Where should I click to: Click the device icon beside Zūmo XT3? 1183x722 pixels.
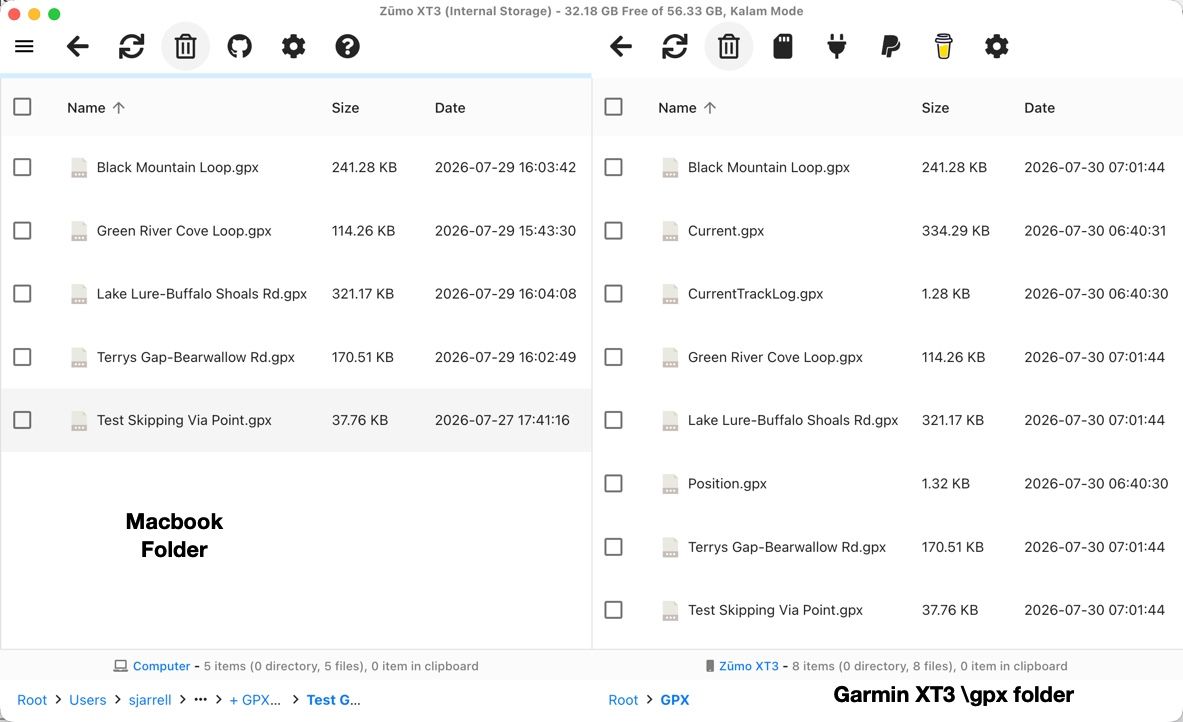point(710,666)
